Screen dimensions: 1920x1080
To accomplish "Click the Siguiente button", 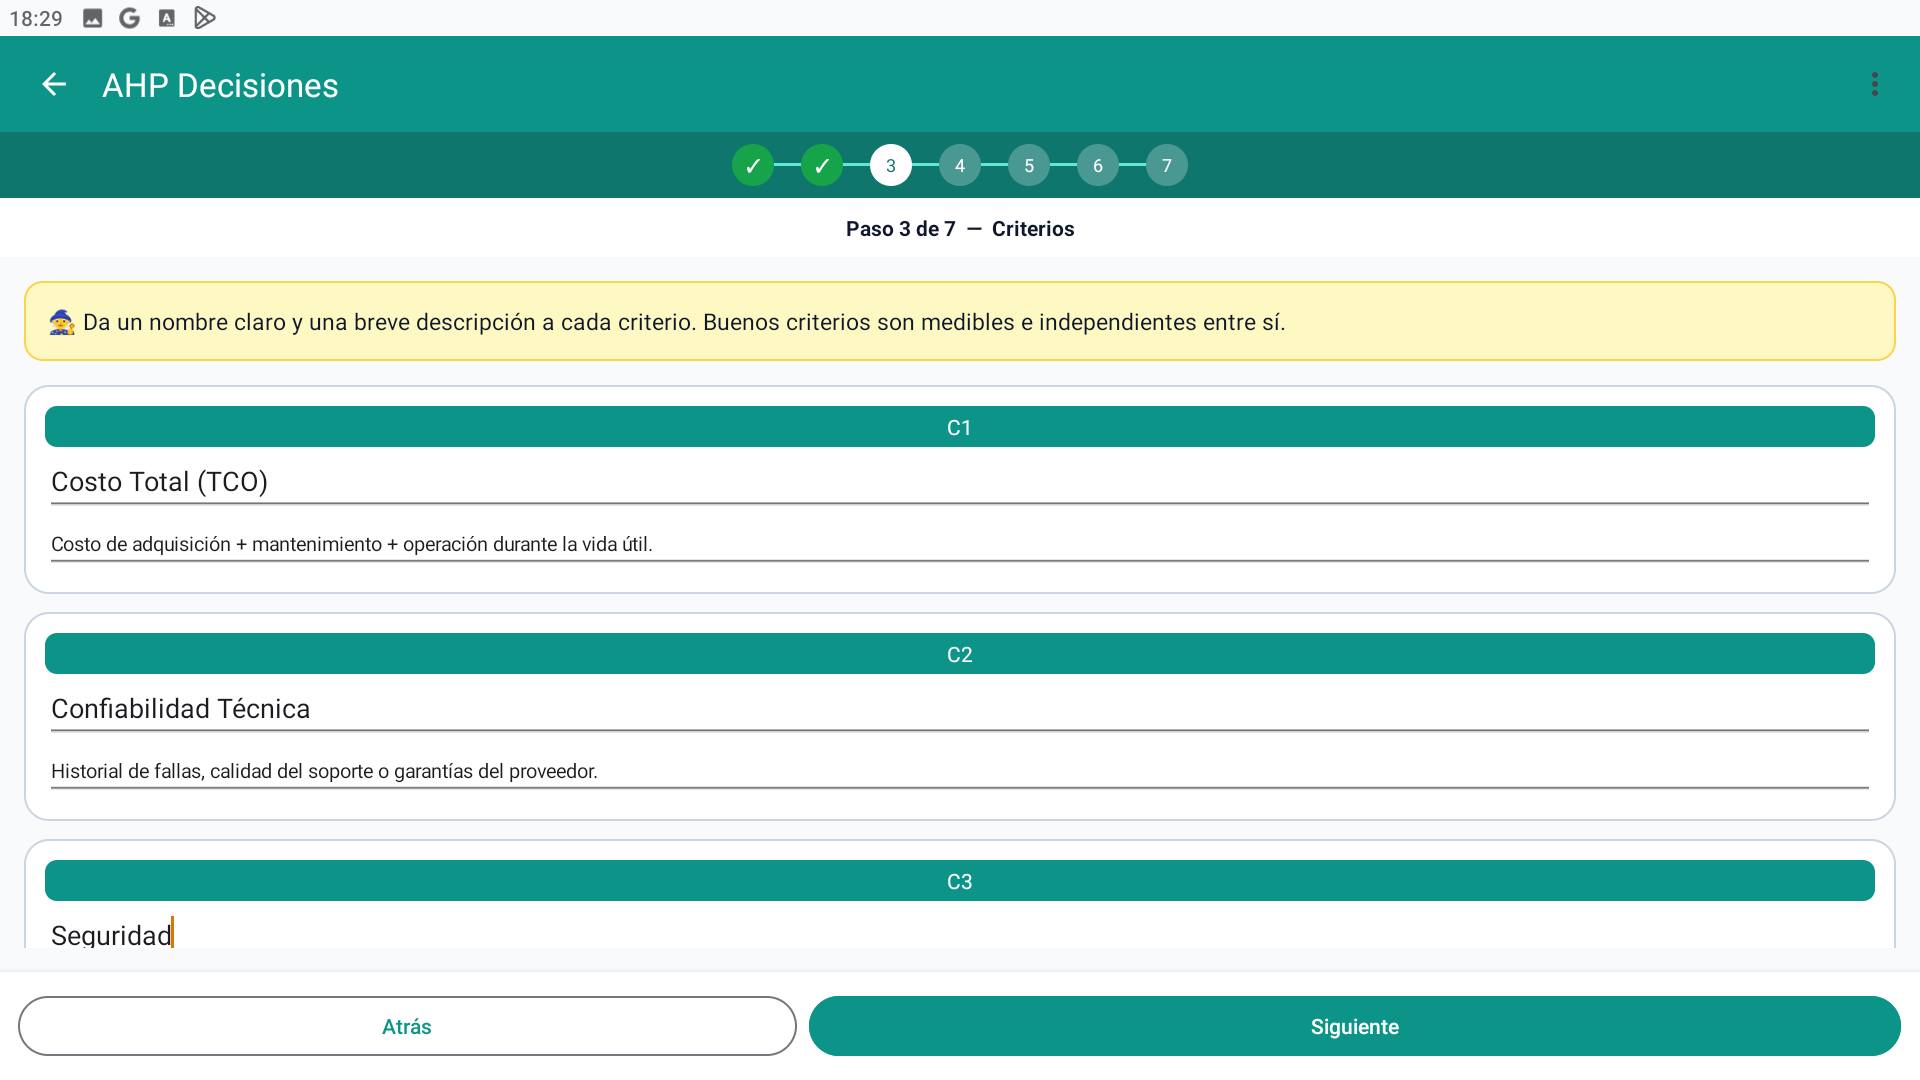I will pyautogui.click(x=1355, y=1026).
